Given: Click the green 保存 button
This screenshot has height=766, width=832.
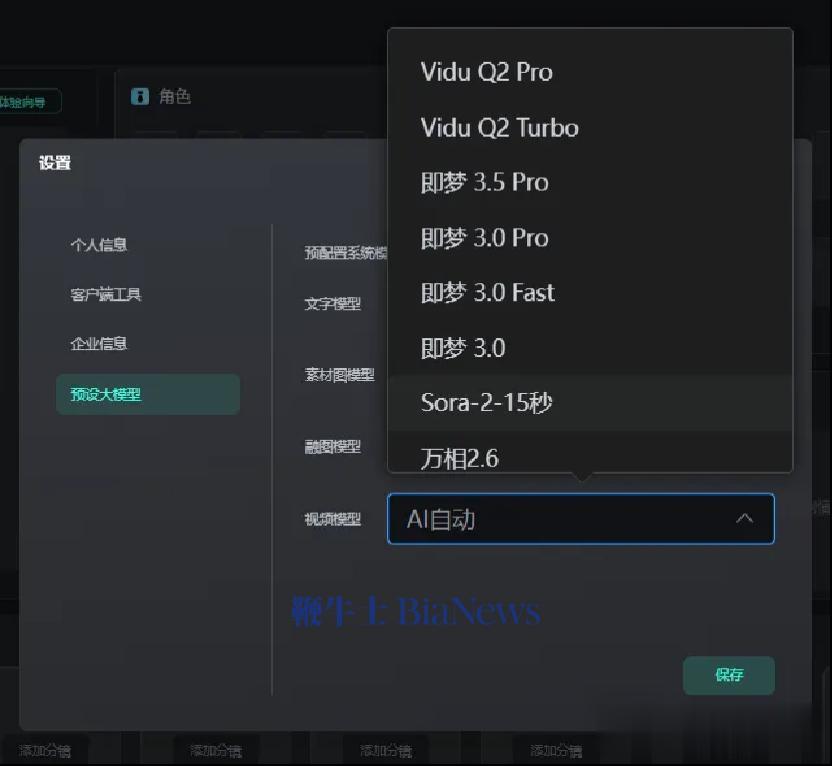Looking at the screenshot, I should click(x=729, y=675).
